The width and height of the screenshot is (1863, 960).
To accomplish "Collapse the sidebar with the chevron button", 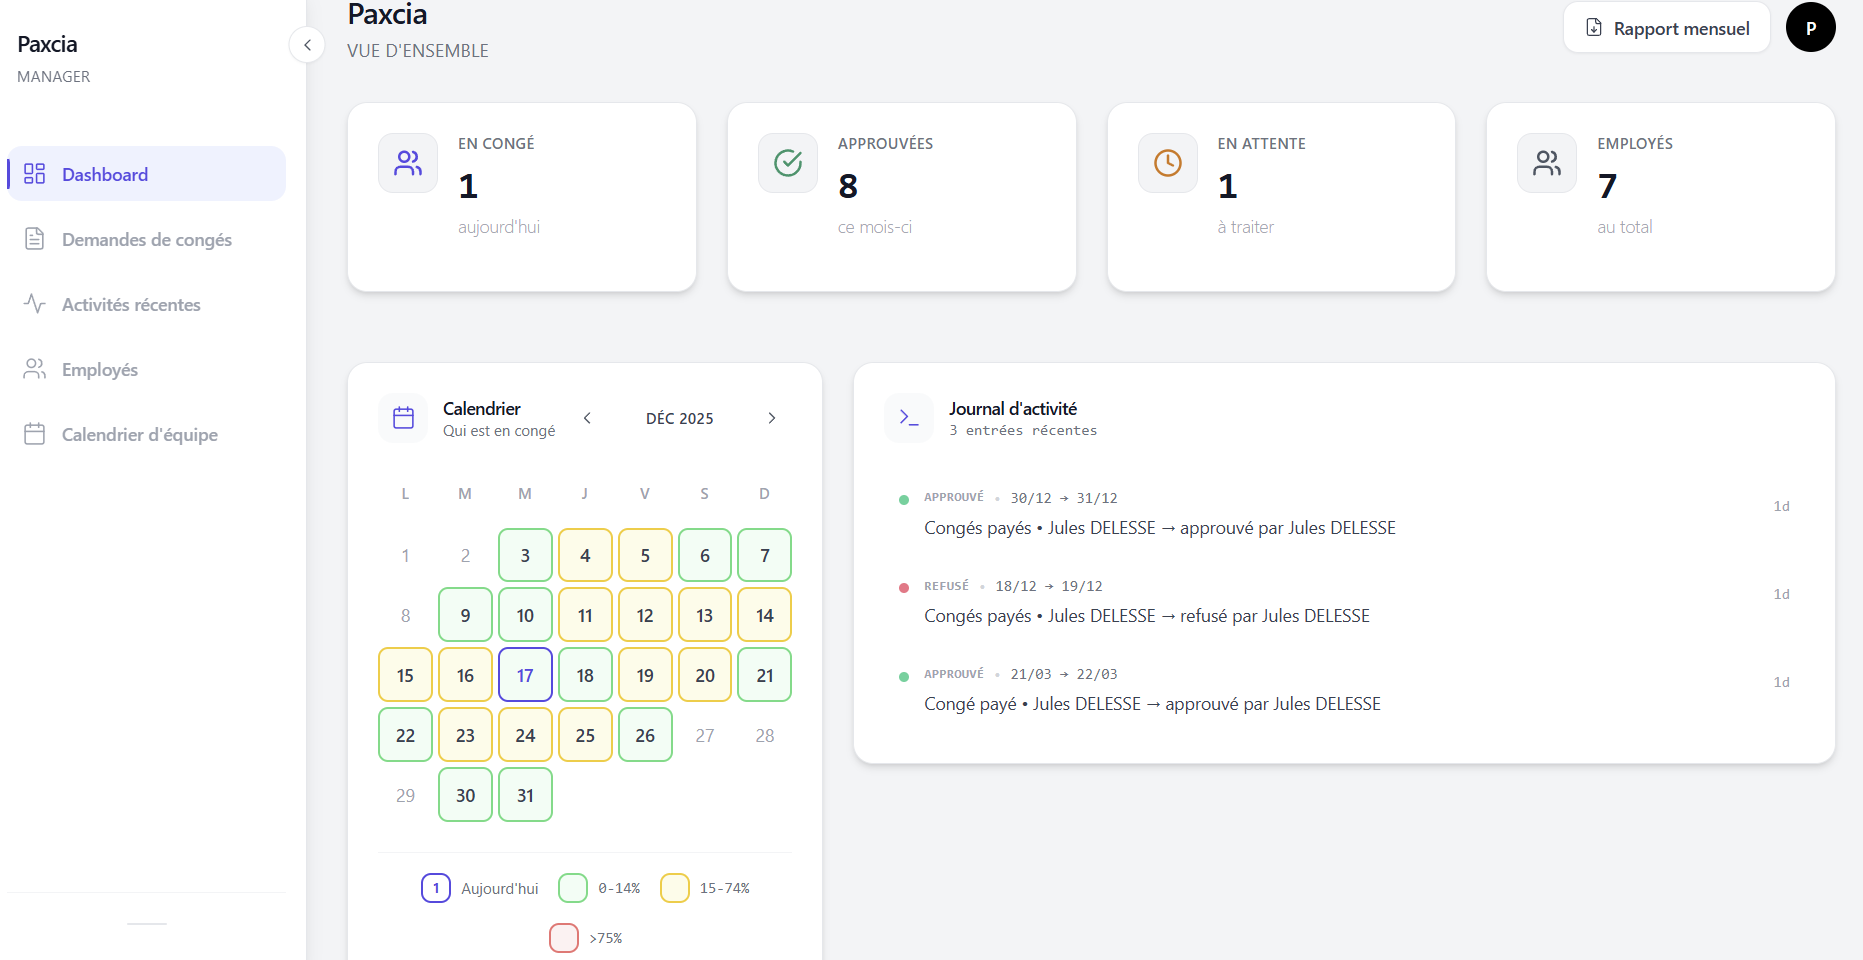I will [x=307, y=45].
